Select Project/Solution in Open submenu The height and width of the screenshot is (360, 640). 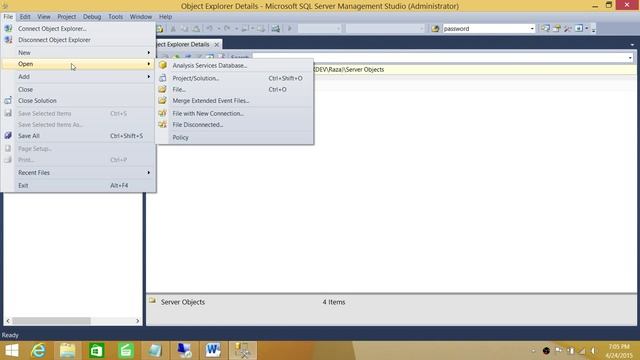tap(235, 78)
